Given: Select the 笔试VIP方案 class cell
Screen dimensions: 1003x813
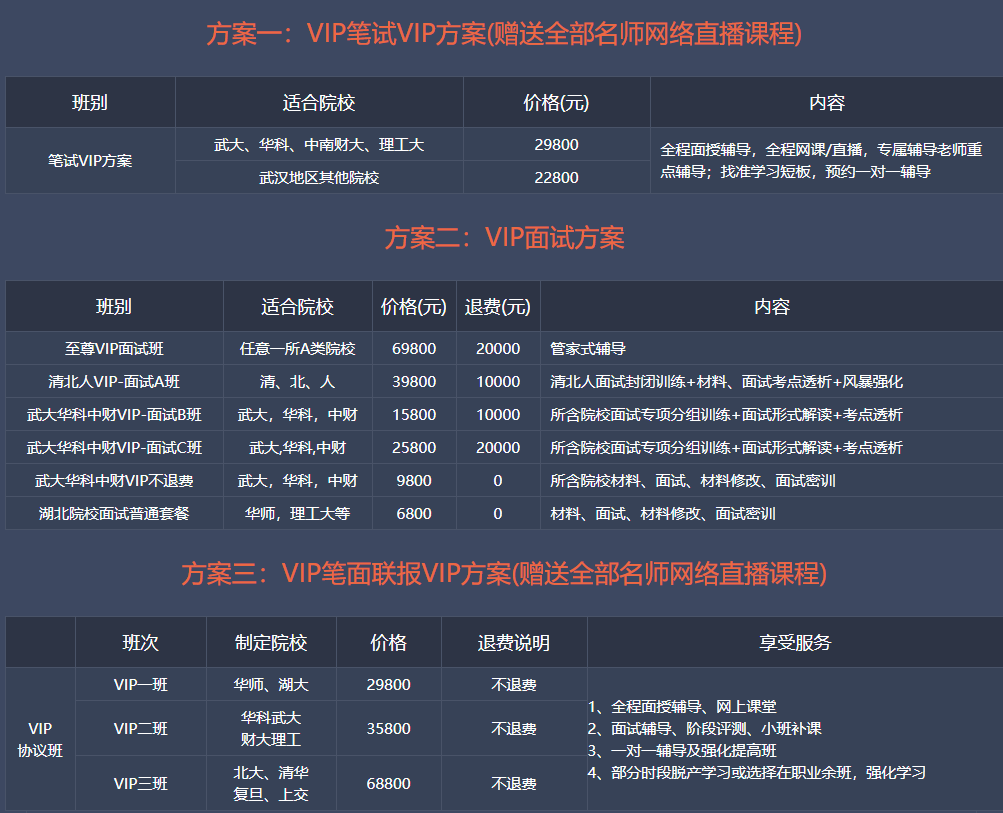Looking at the screenshot, I should click(90, 160).
